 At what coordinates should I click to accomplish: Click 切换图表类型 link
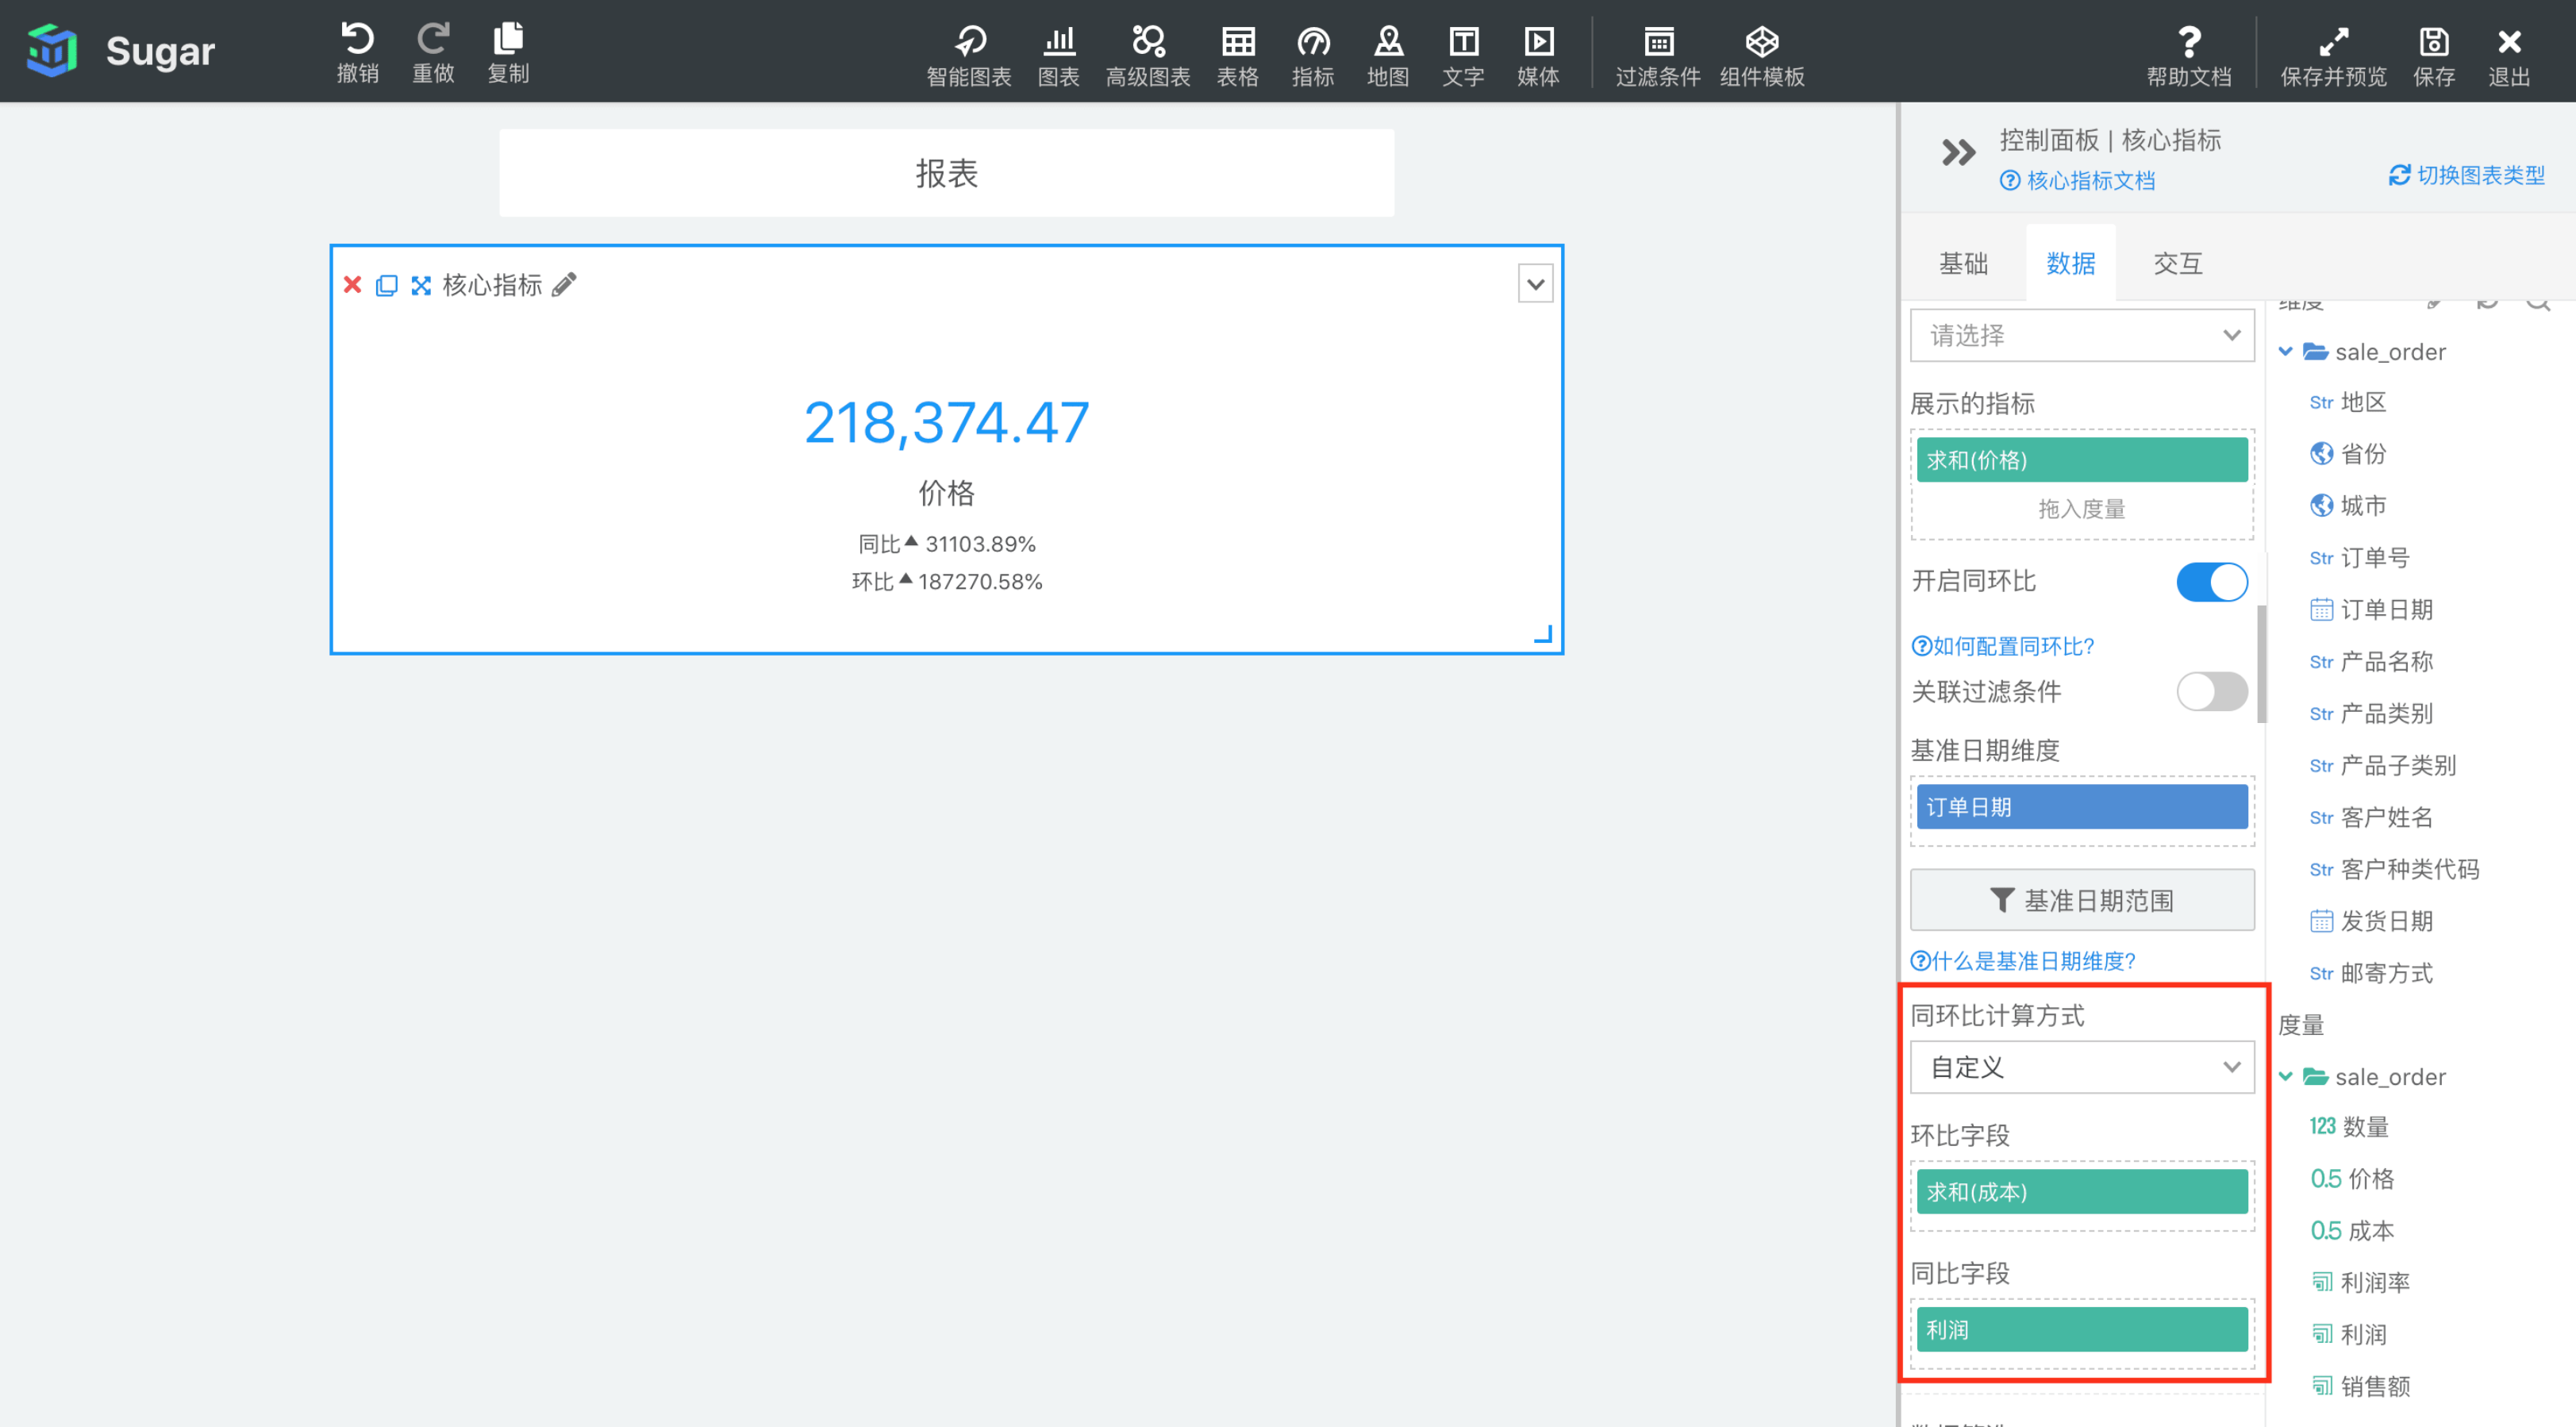click(2466, 175)
